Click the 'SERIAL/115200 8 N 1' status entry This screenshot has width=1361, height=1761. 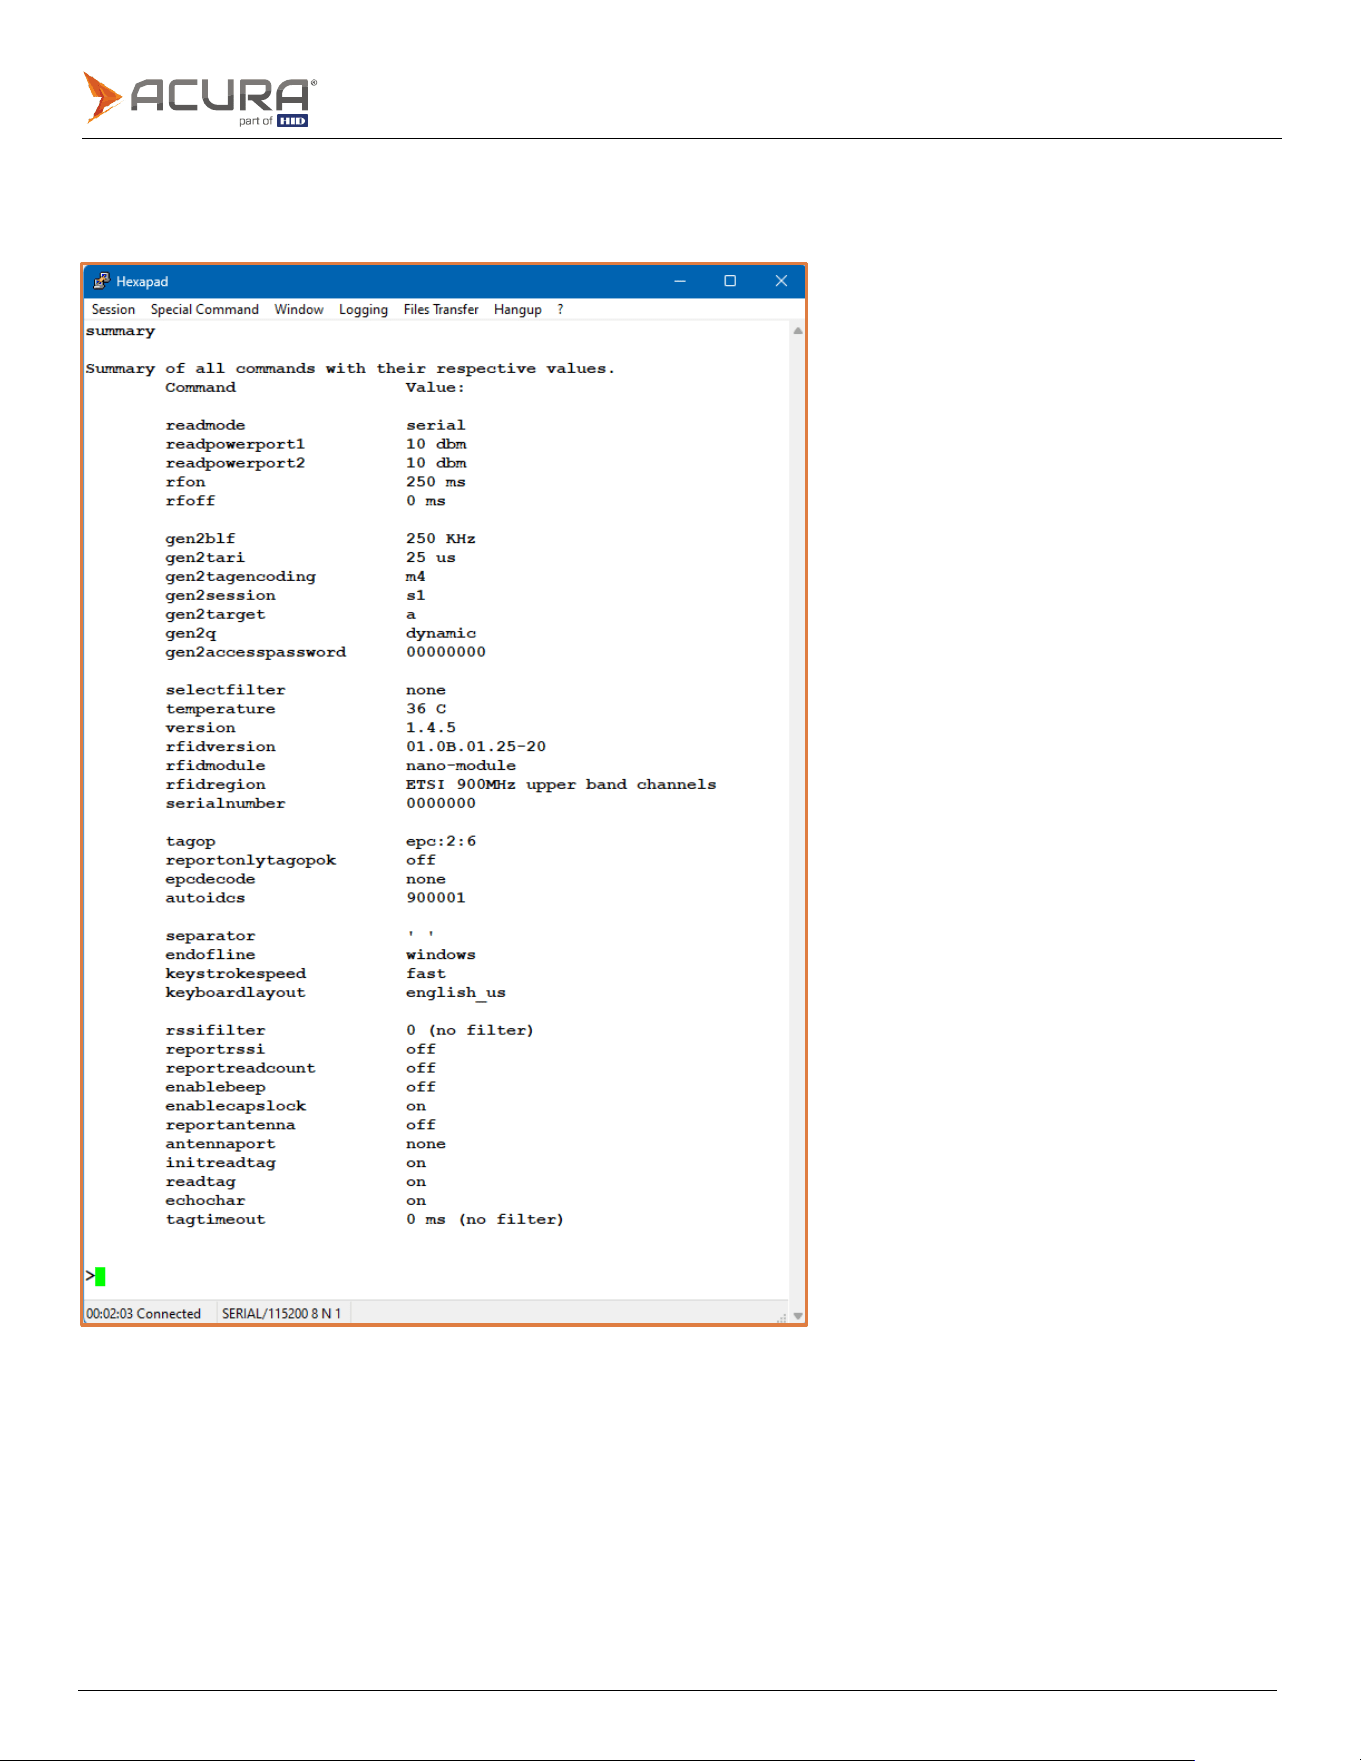click(x=281, y=1314)
